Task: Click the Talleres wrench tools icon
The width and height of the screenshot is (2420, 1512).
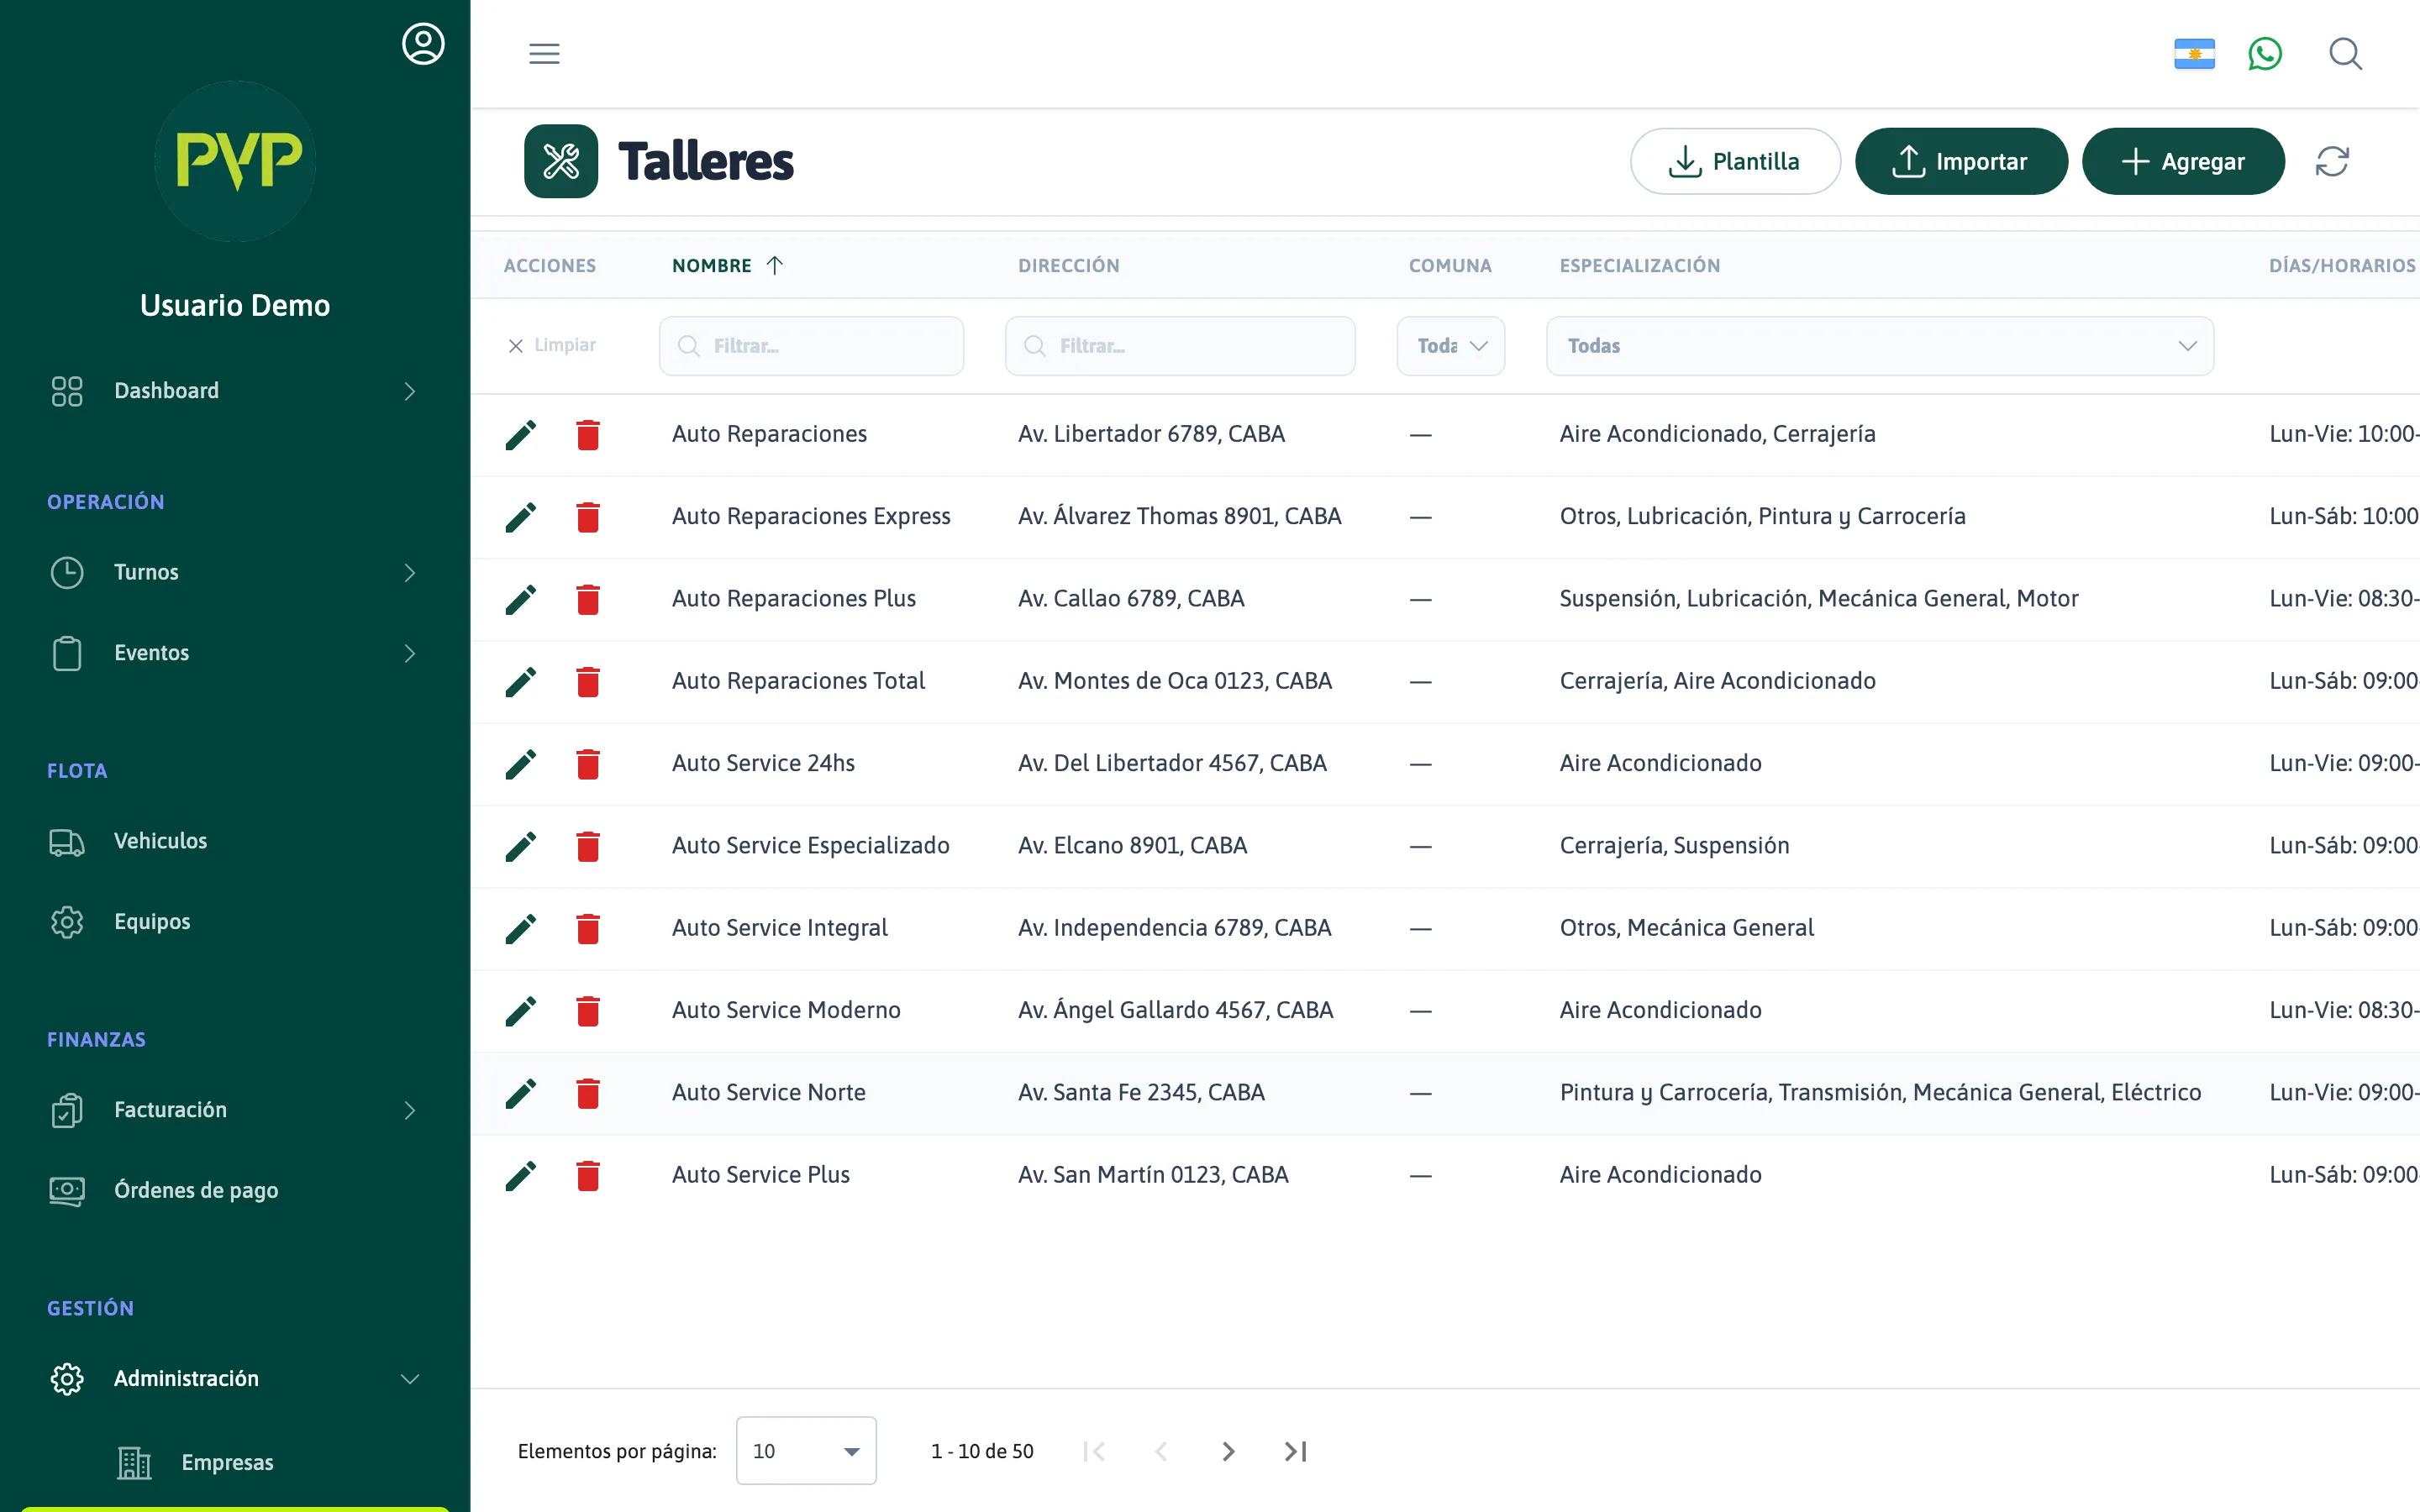Action: point(561,161)
